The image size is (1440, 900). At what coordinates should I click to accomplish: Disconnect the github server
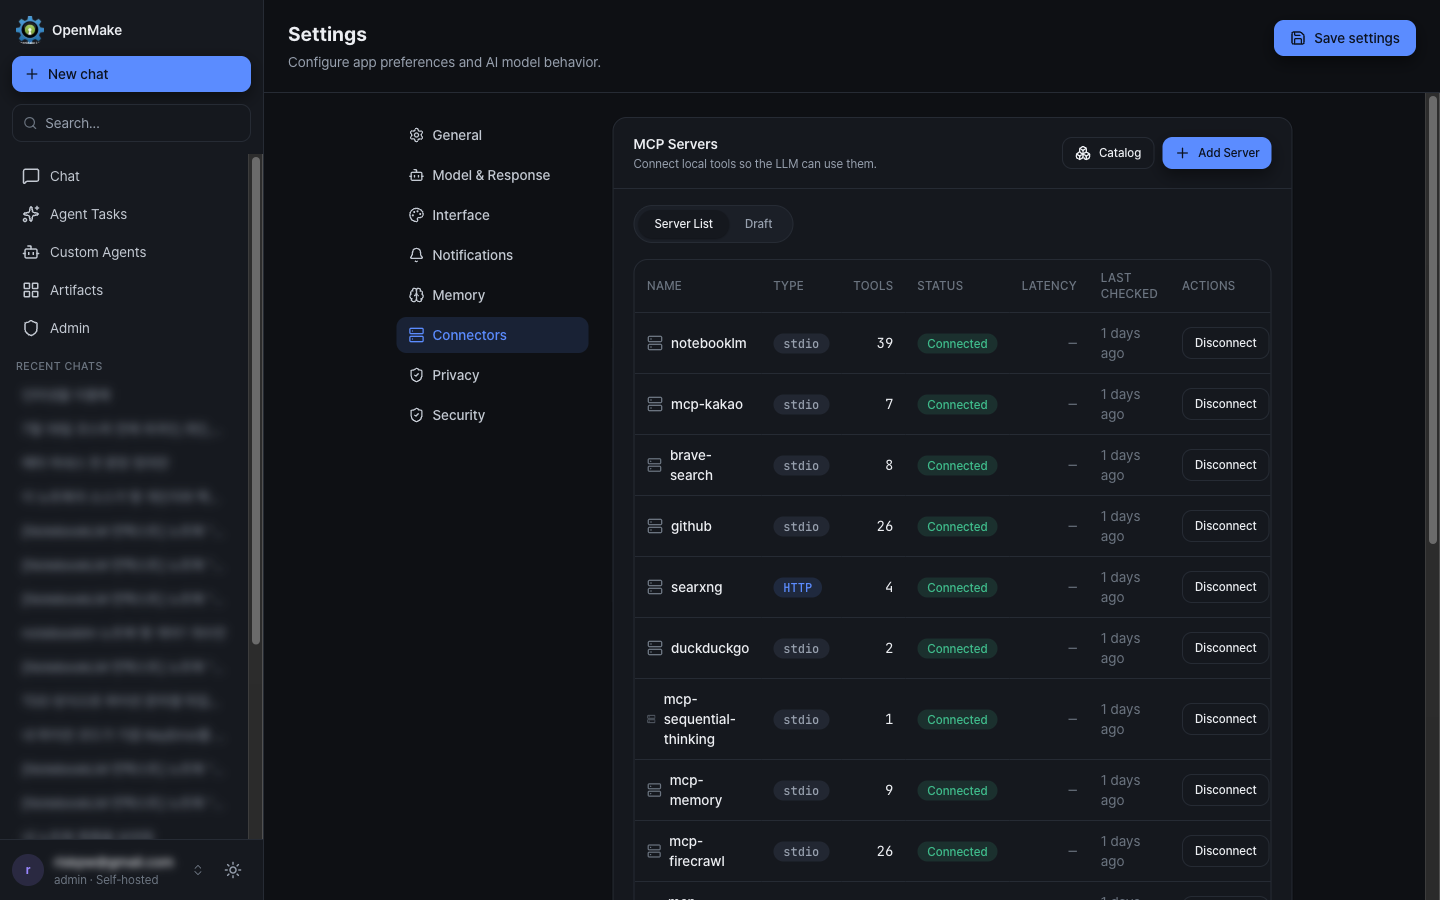coord(1225,526)
